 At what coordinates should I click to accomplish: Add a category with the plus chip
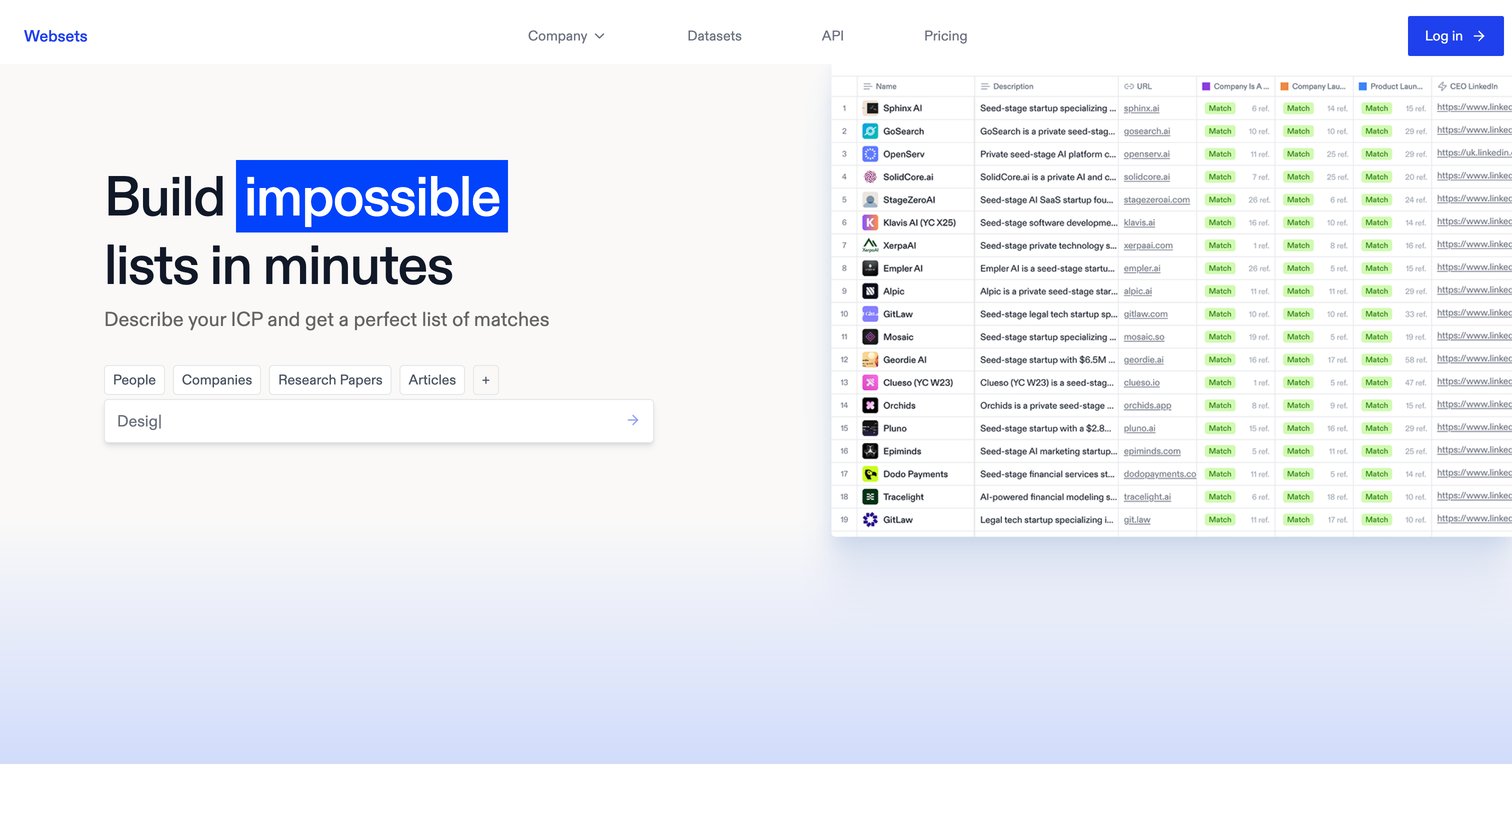click(x=486, y=380)
